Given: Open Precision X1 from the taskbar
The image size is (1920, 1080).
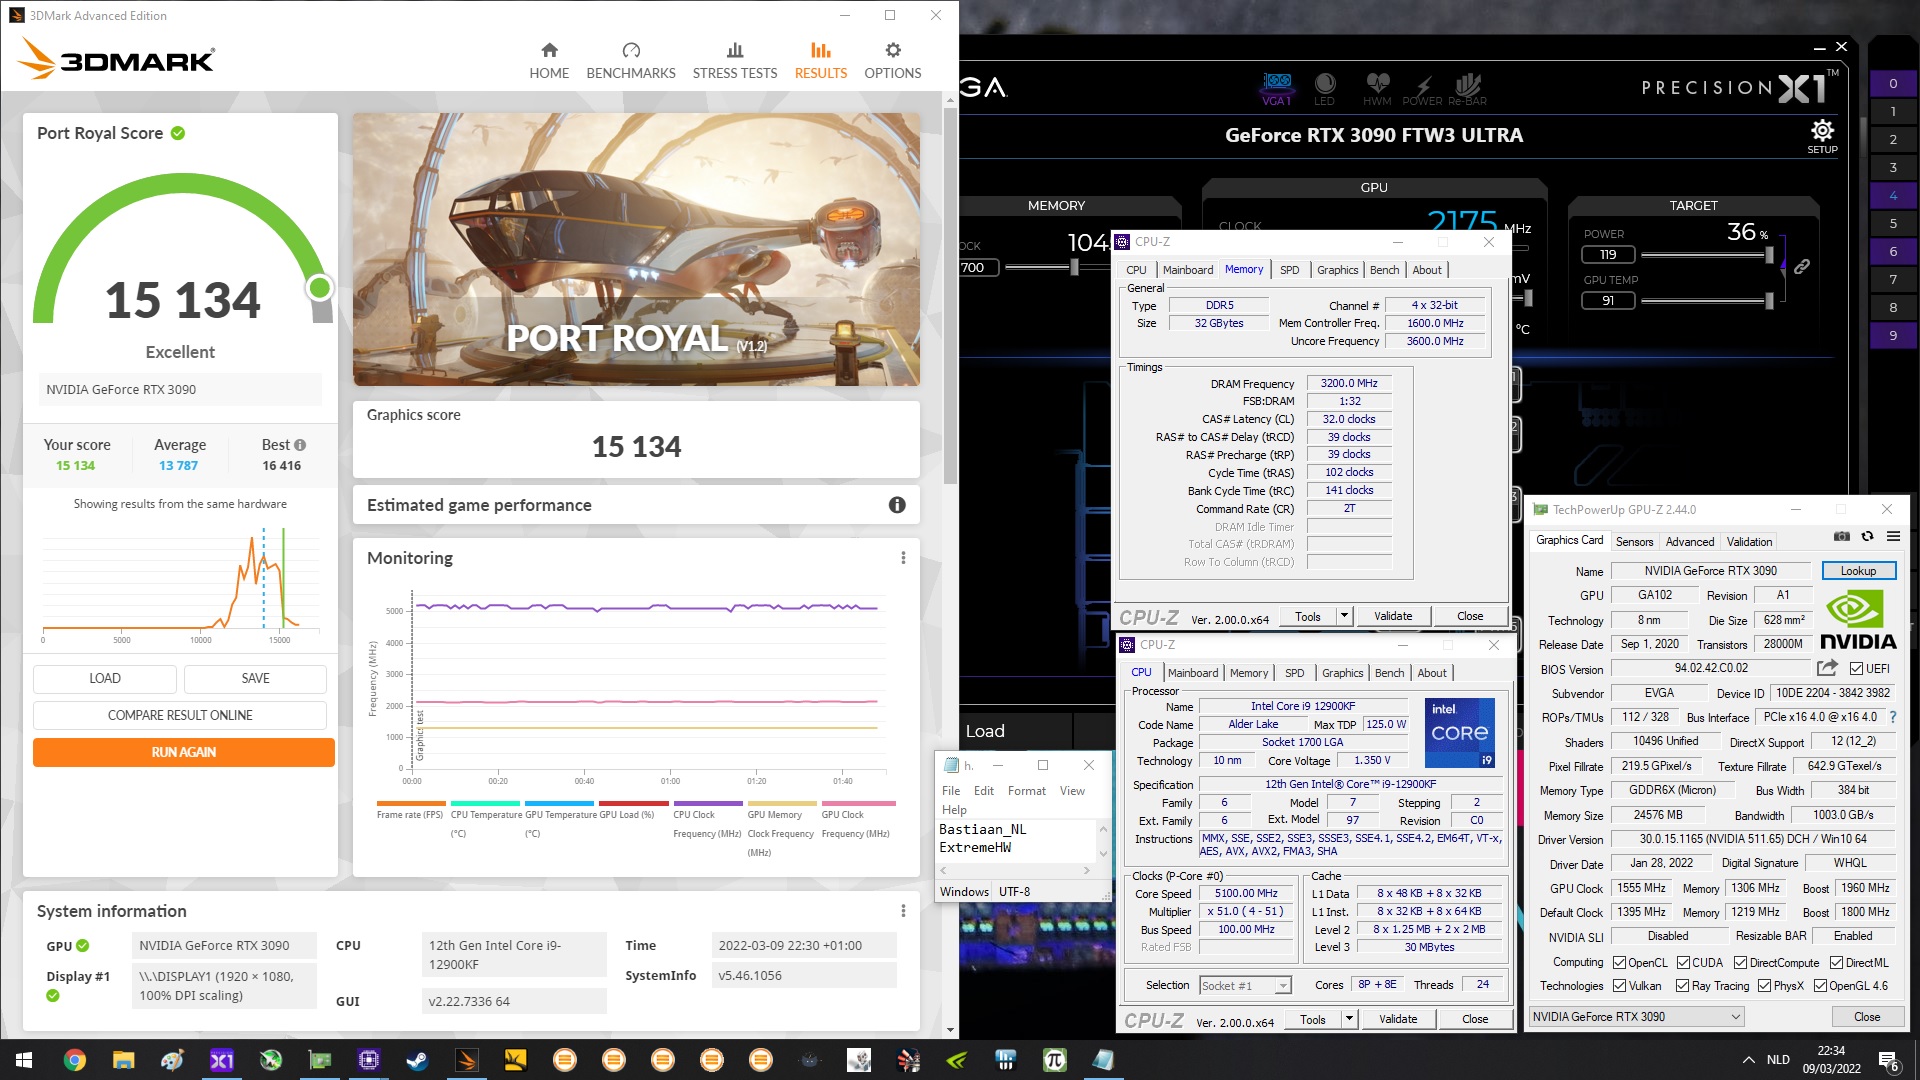Looking at the screenshot, I should tap(221, 1060).
